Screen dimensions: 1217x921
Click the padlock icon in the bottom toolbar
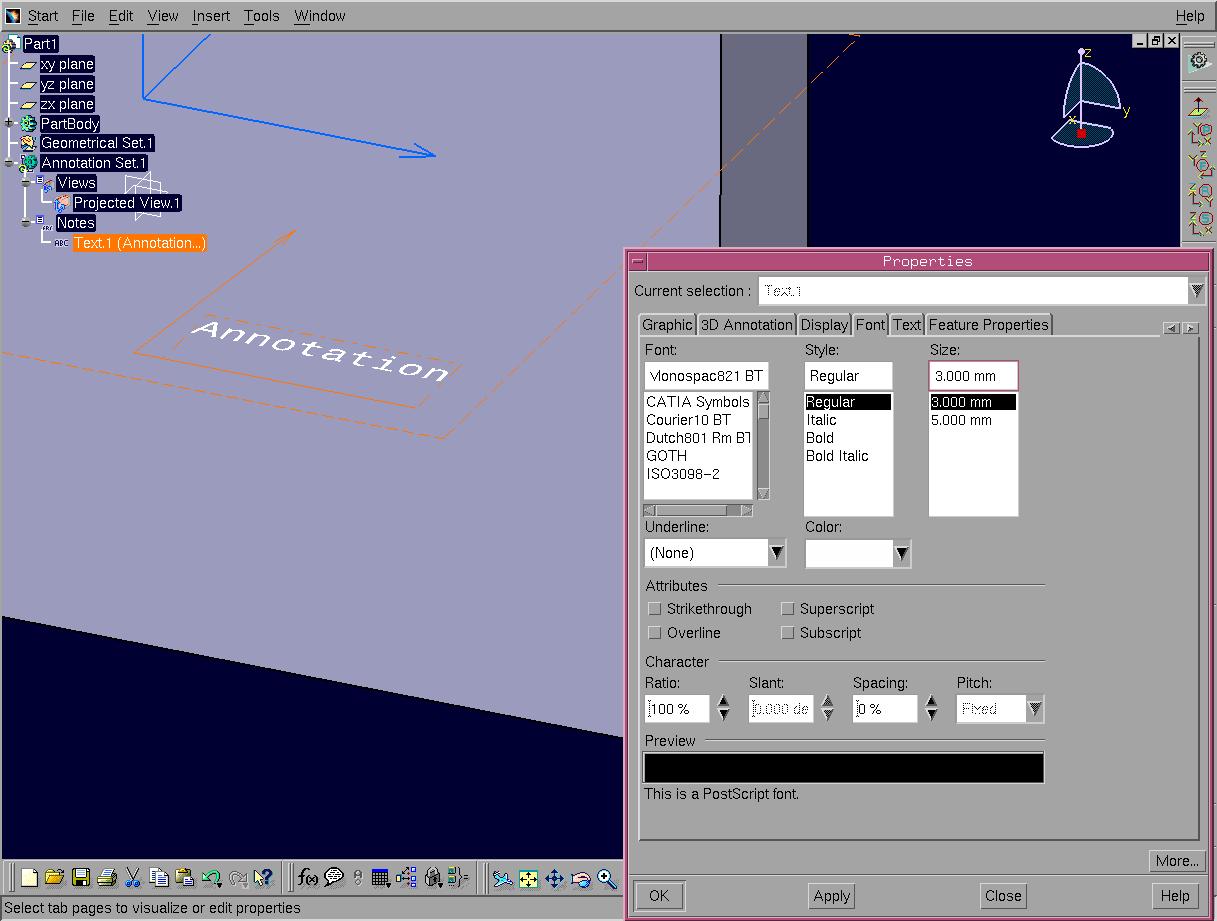point(432,878)
